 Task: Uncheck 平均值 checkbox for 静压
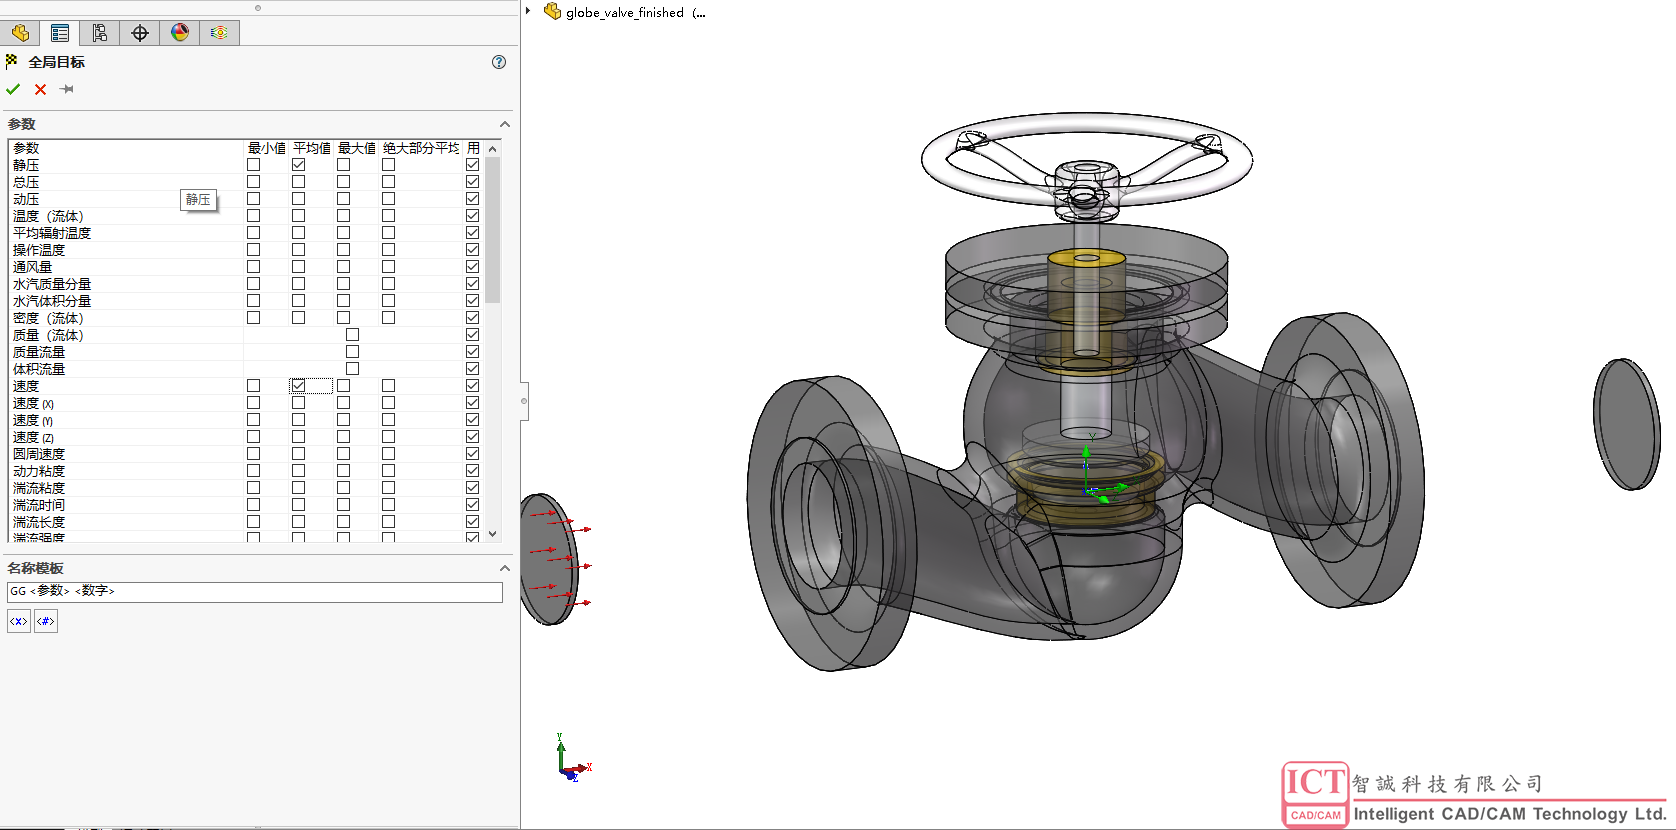tap(298, 165)
